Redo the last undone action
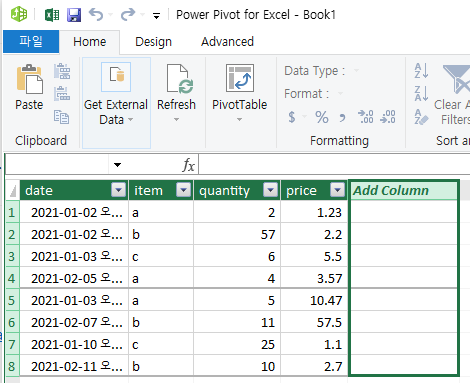Viewport: 470px width, 383px height. (x=128, y=15)
